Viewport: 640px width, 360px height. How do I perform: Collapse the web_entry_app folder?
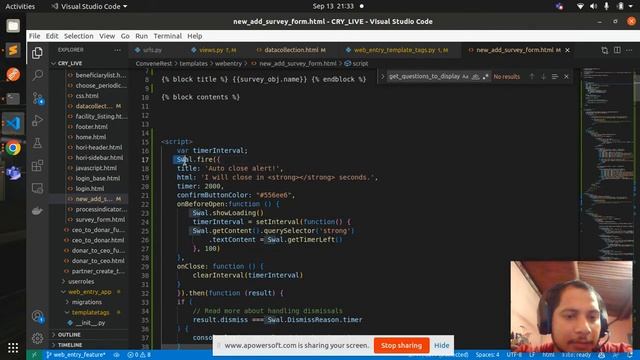coord(89,292)
